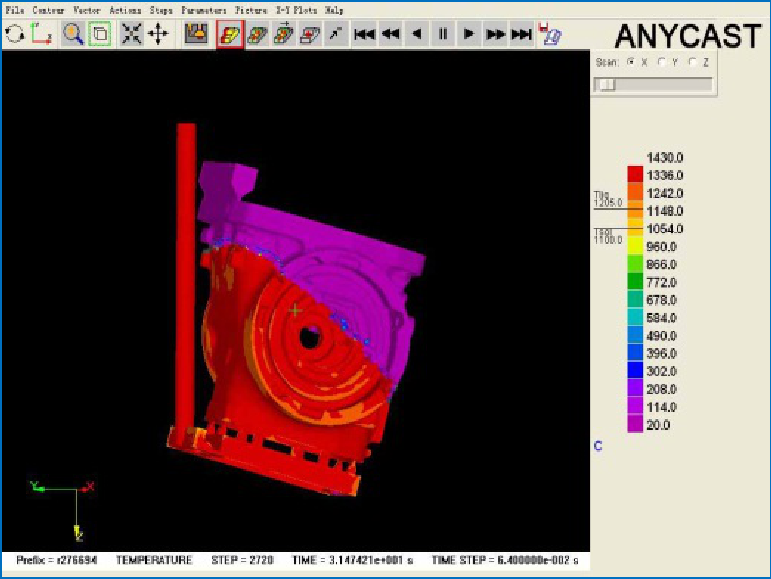Click the green zoom-box icon
Viewport: 771px width, 579px height.
click(x=100, y=34)
